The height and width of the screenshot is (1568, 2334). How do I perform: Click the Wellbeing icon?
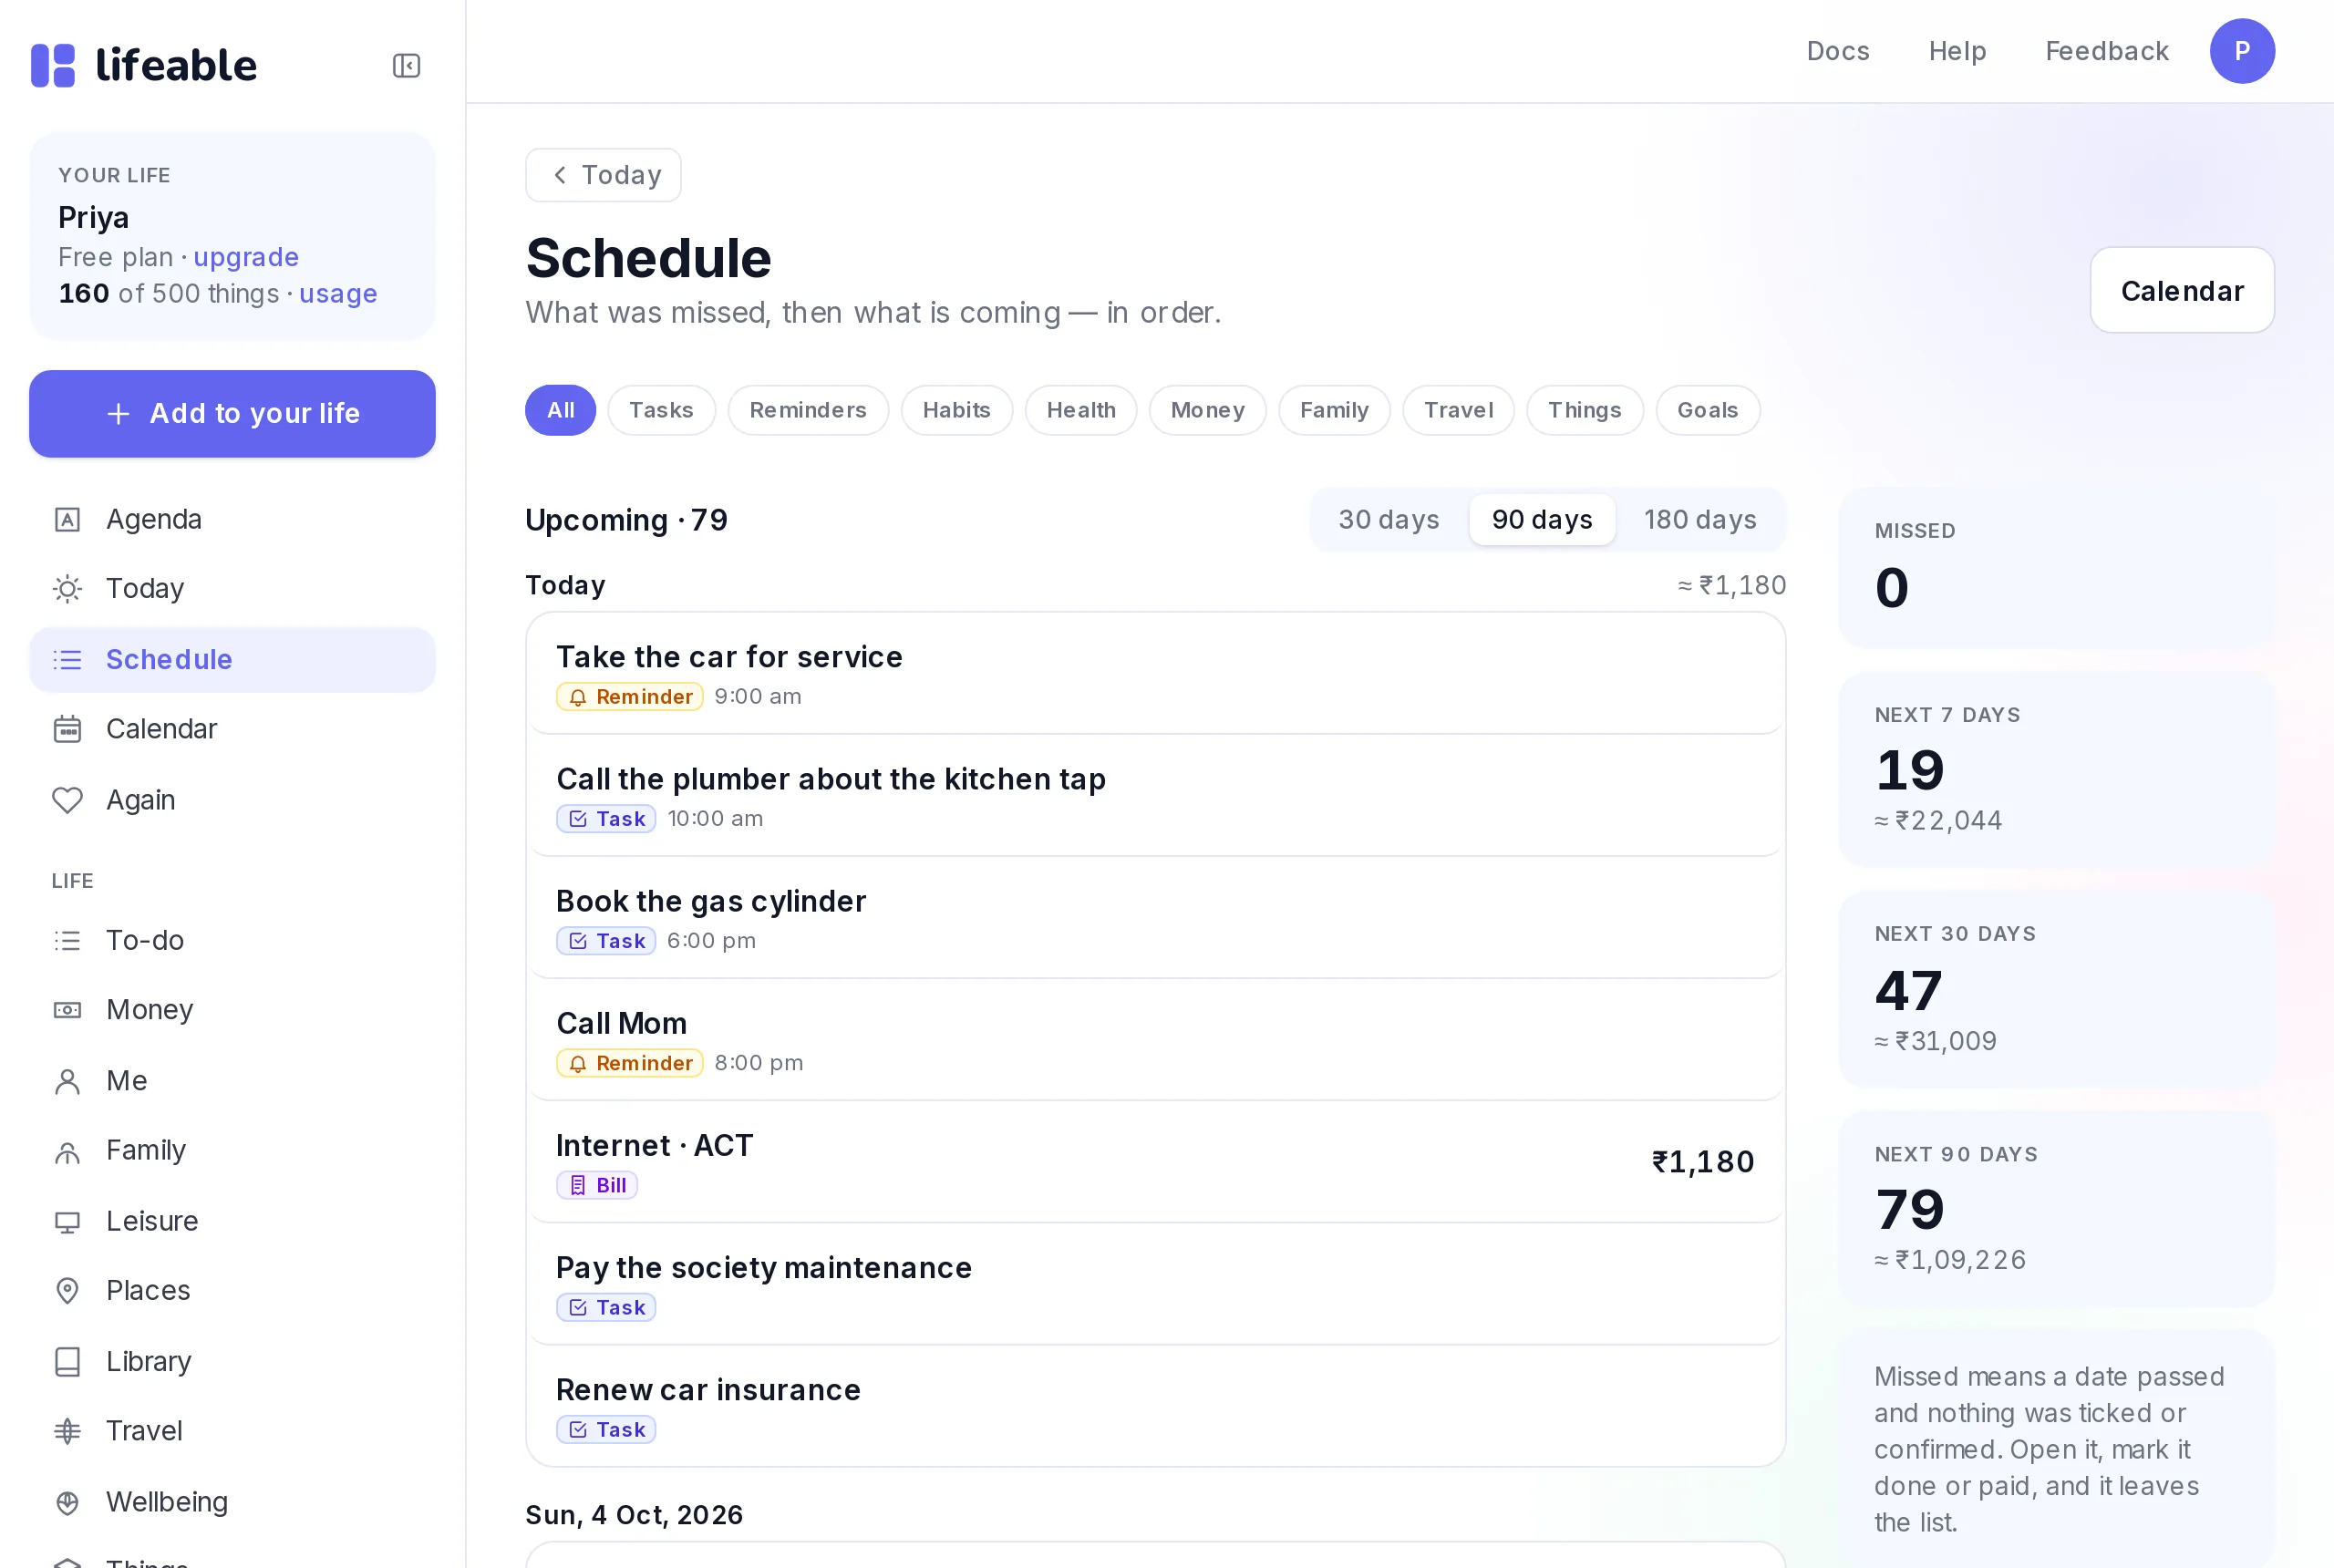point(67,1502)
